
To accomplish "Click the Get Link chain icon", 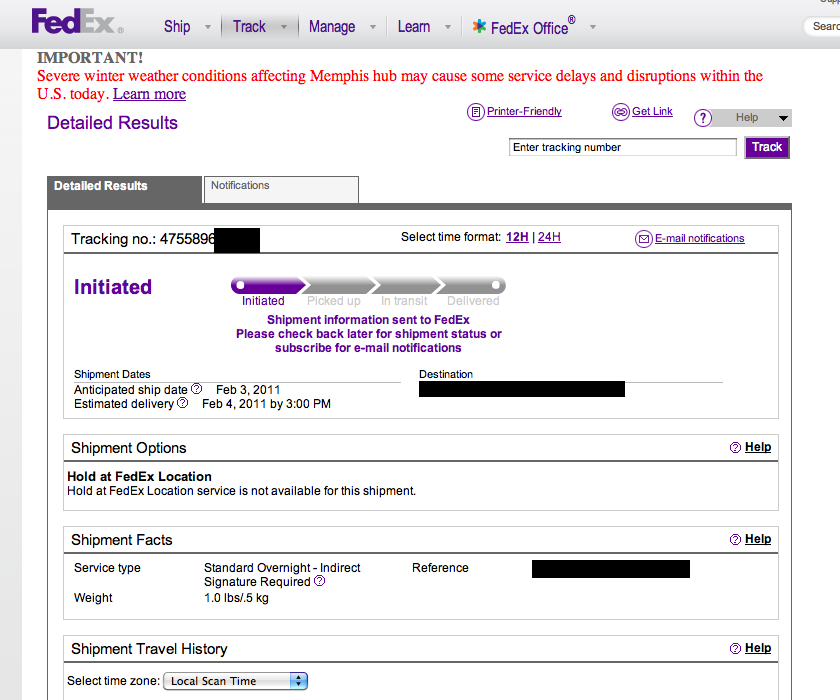I will 620,112.
